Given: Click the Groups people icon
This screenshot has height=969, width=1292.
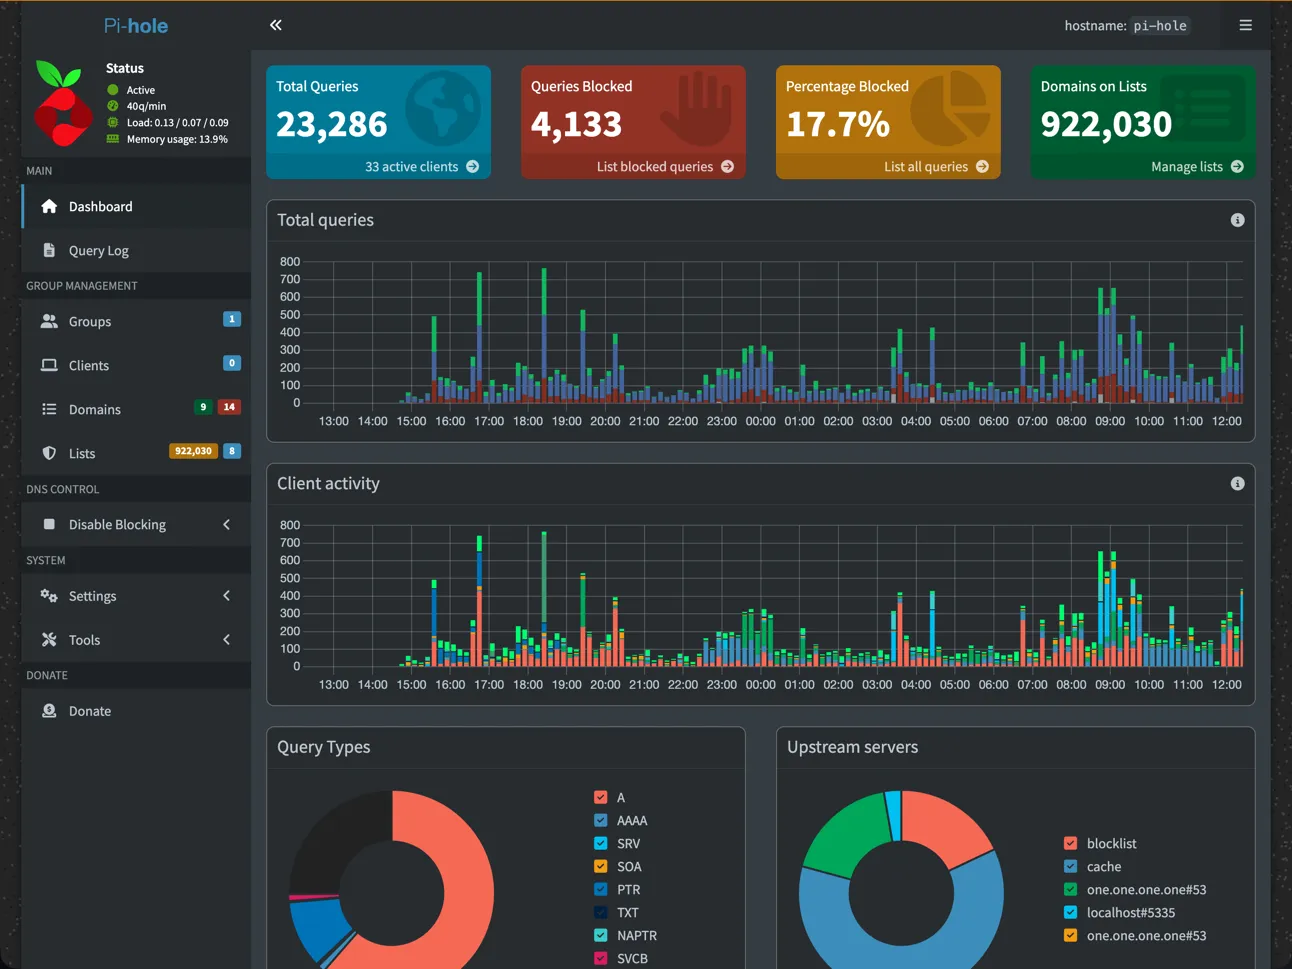Looking at the screenshot, I should coord(48,321).
